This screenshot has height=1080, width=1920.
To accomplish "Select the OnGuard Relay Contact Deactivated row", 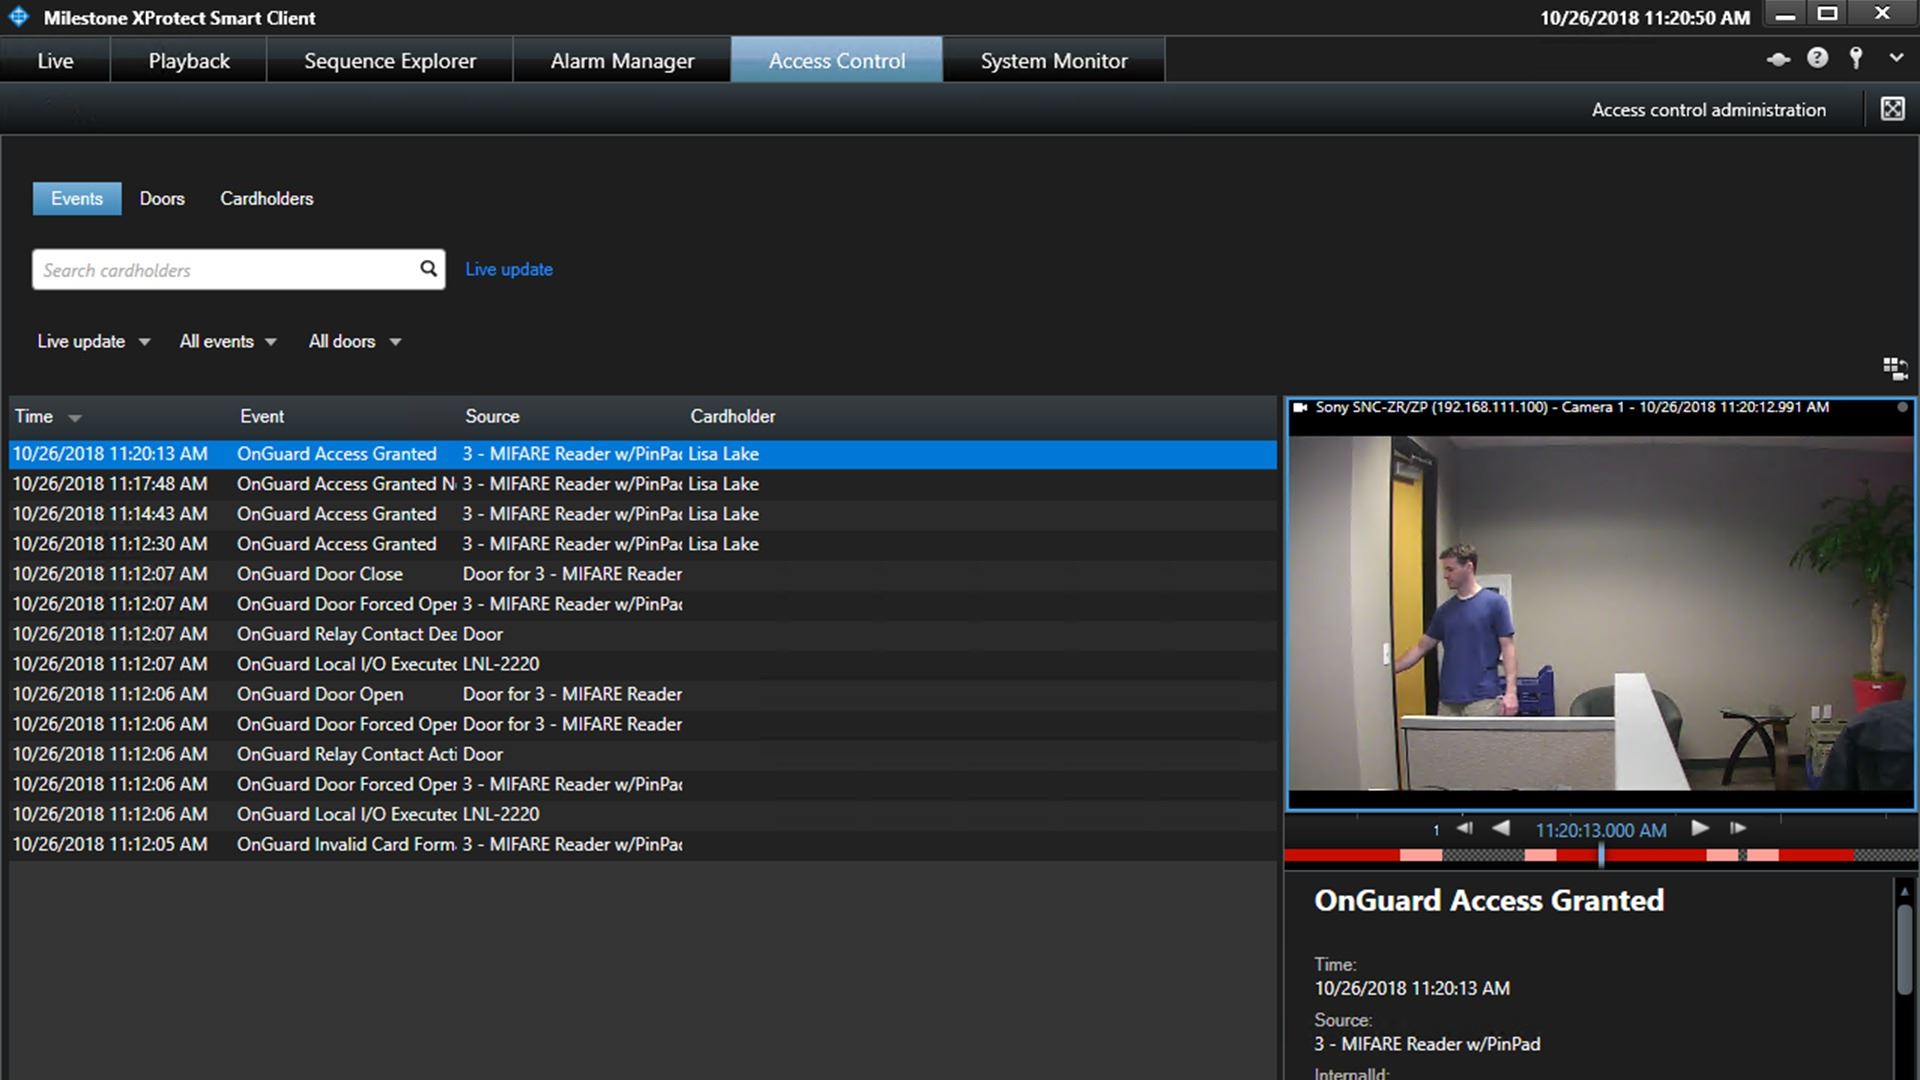I will [x=643, y=634].
